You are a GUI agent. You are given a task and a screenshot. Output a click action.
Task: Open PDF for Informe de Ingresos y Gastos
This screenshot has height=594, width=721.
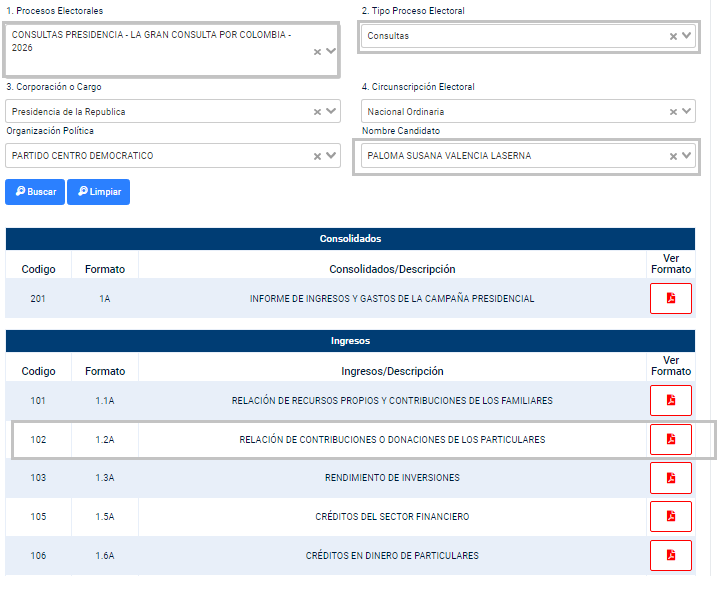(x=670, y=298)
